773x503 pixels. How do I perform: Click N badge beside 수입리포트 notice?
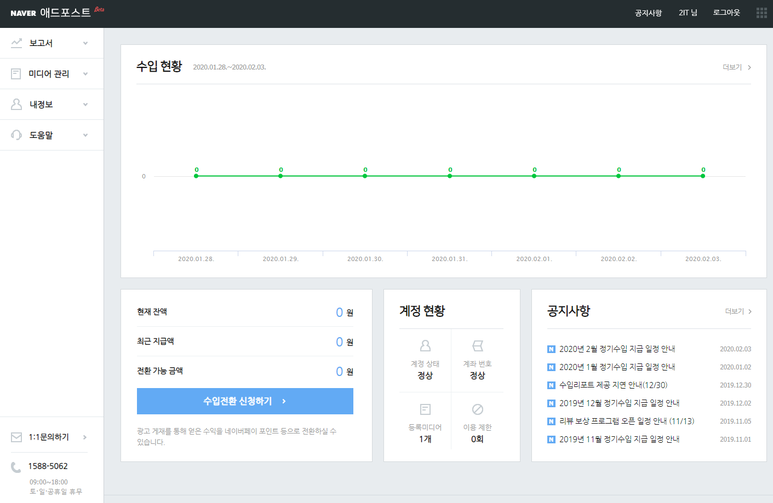click(x=551, y=385)
